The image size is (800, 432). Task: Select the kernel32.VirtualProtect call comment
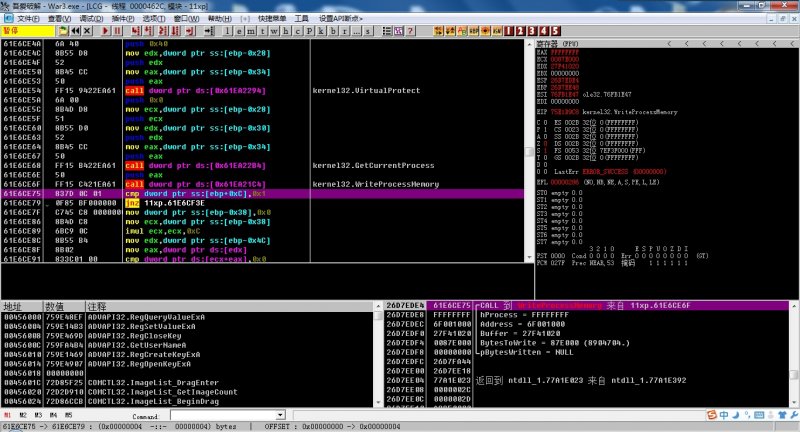pos(366,91)
